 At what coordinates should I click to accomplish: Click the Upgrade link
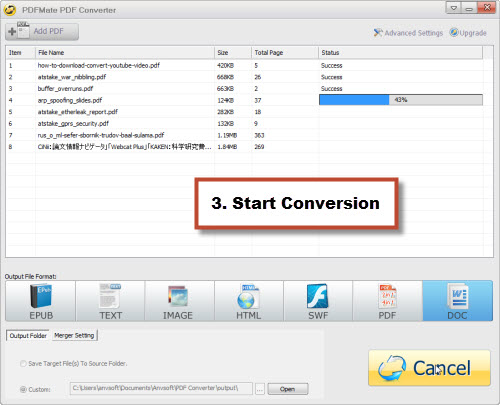(x=468, y=33)
